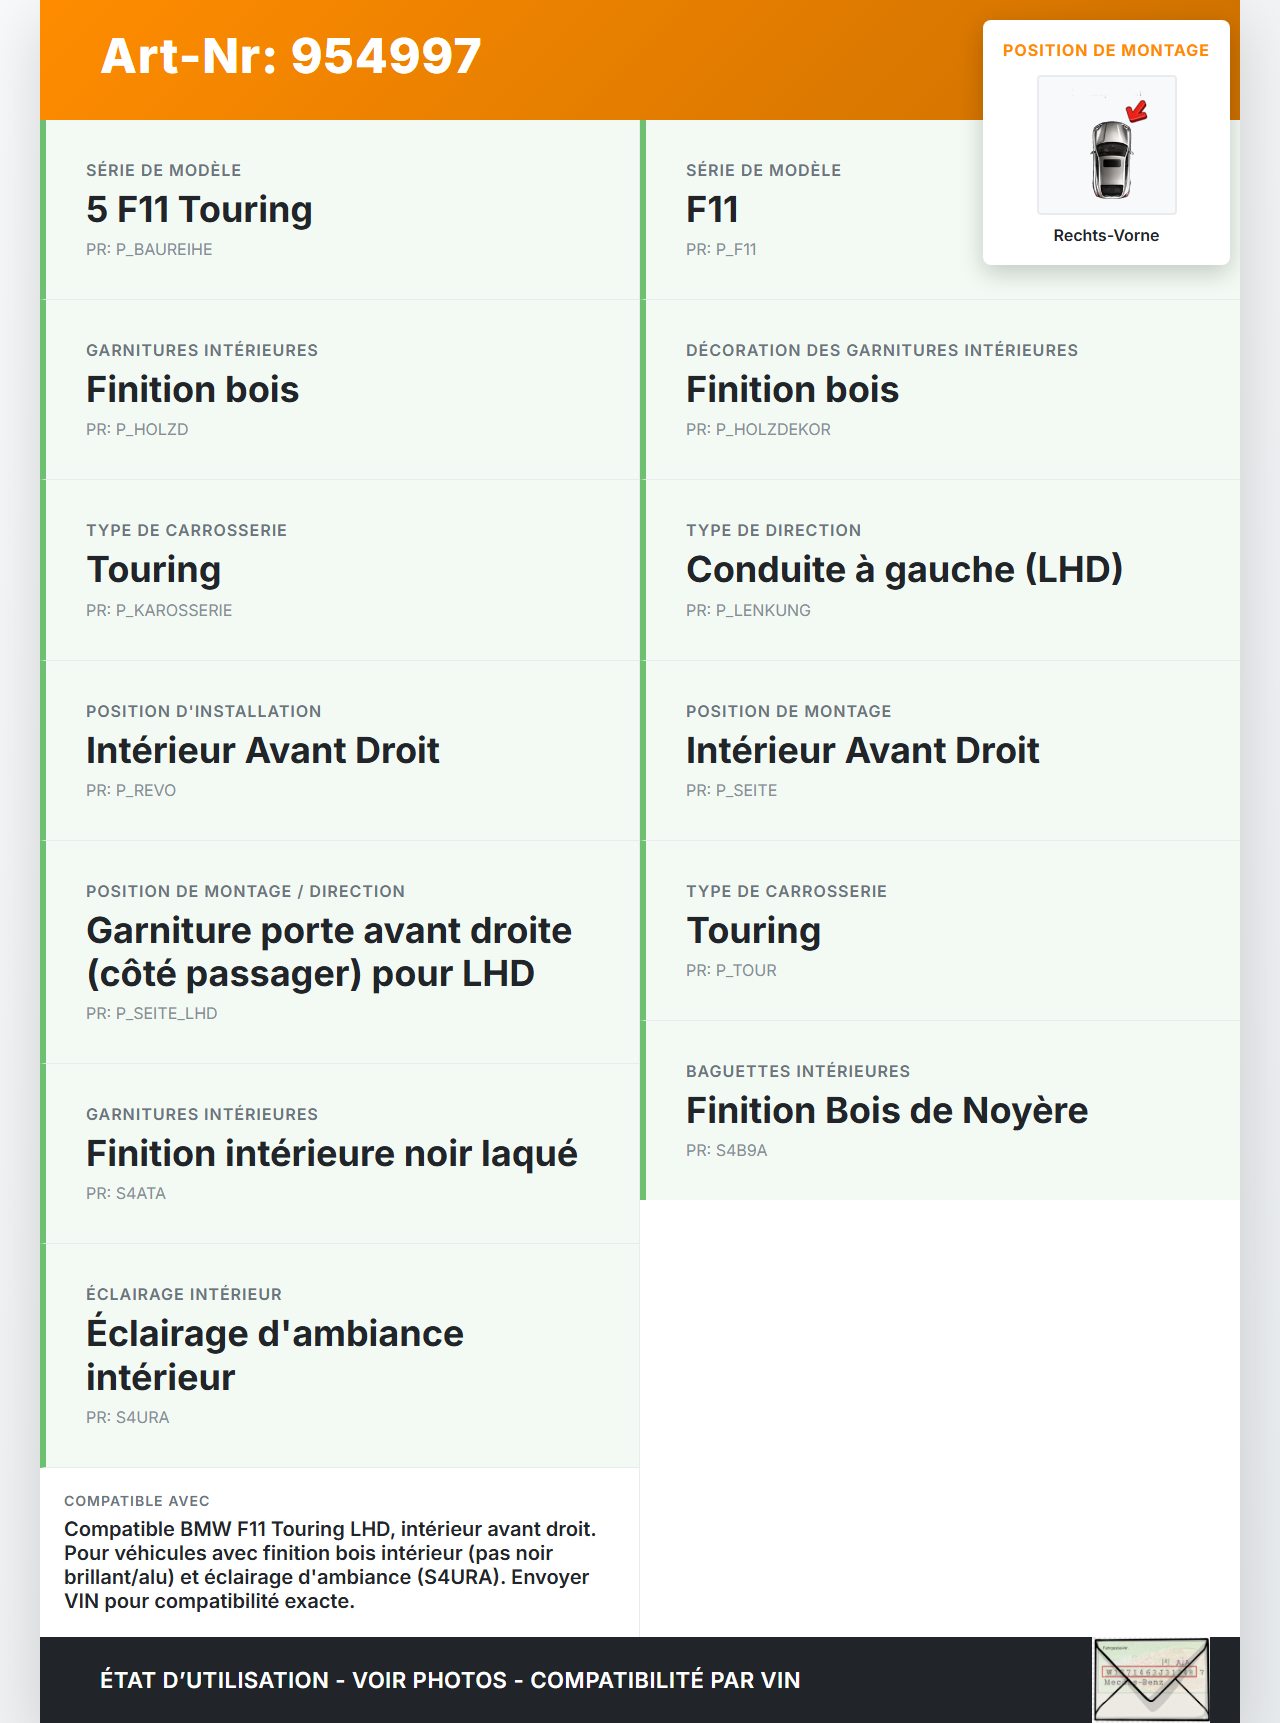Click the red arrow on the car diagram
1280x1723 pixels.
point(1137,111)
